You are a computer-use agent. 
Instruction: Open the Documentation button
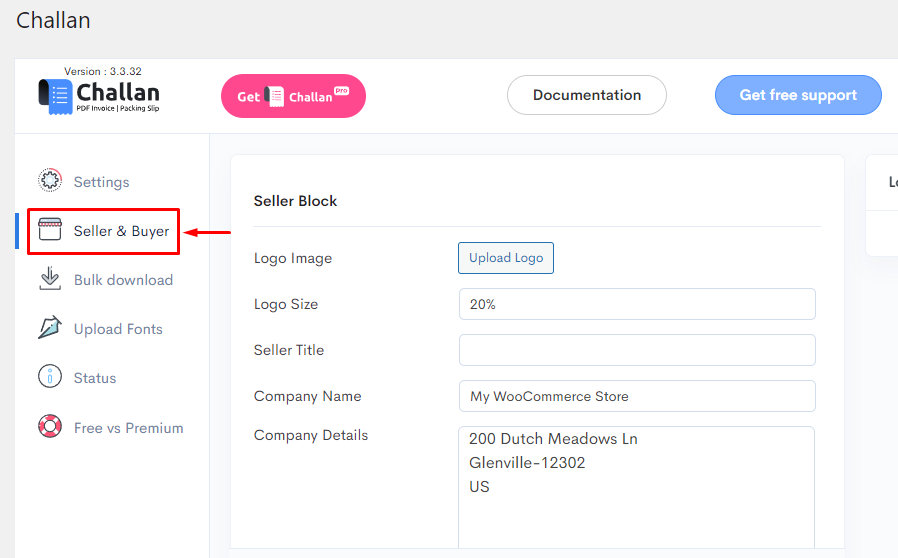pos(586,95)
